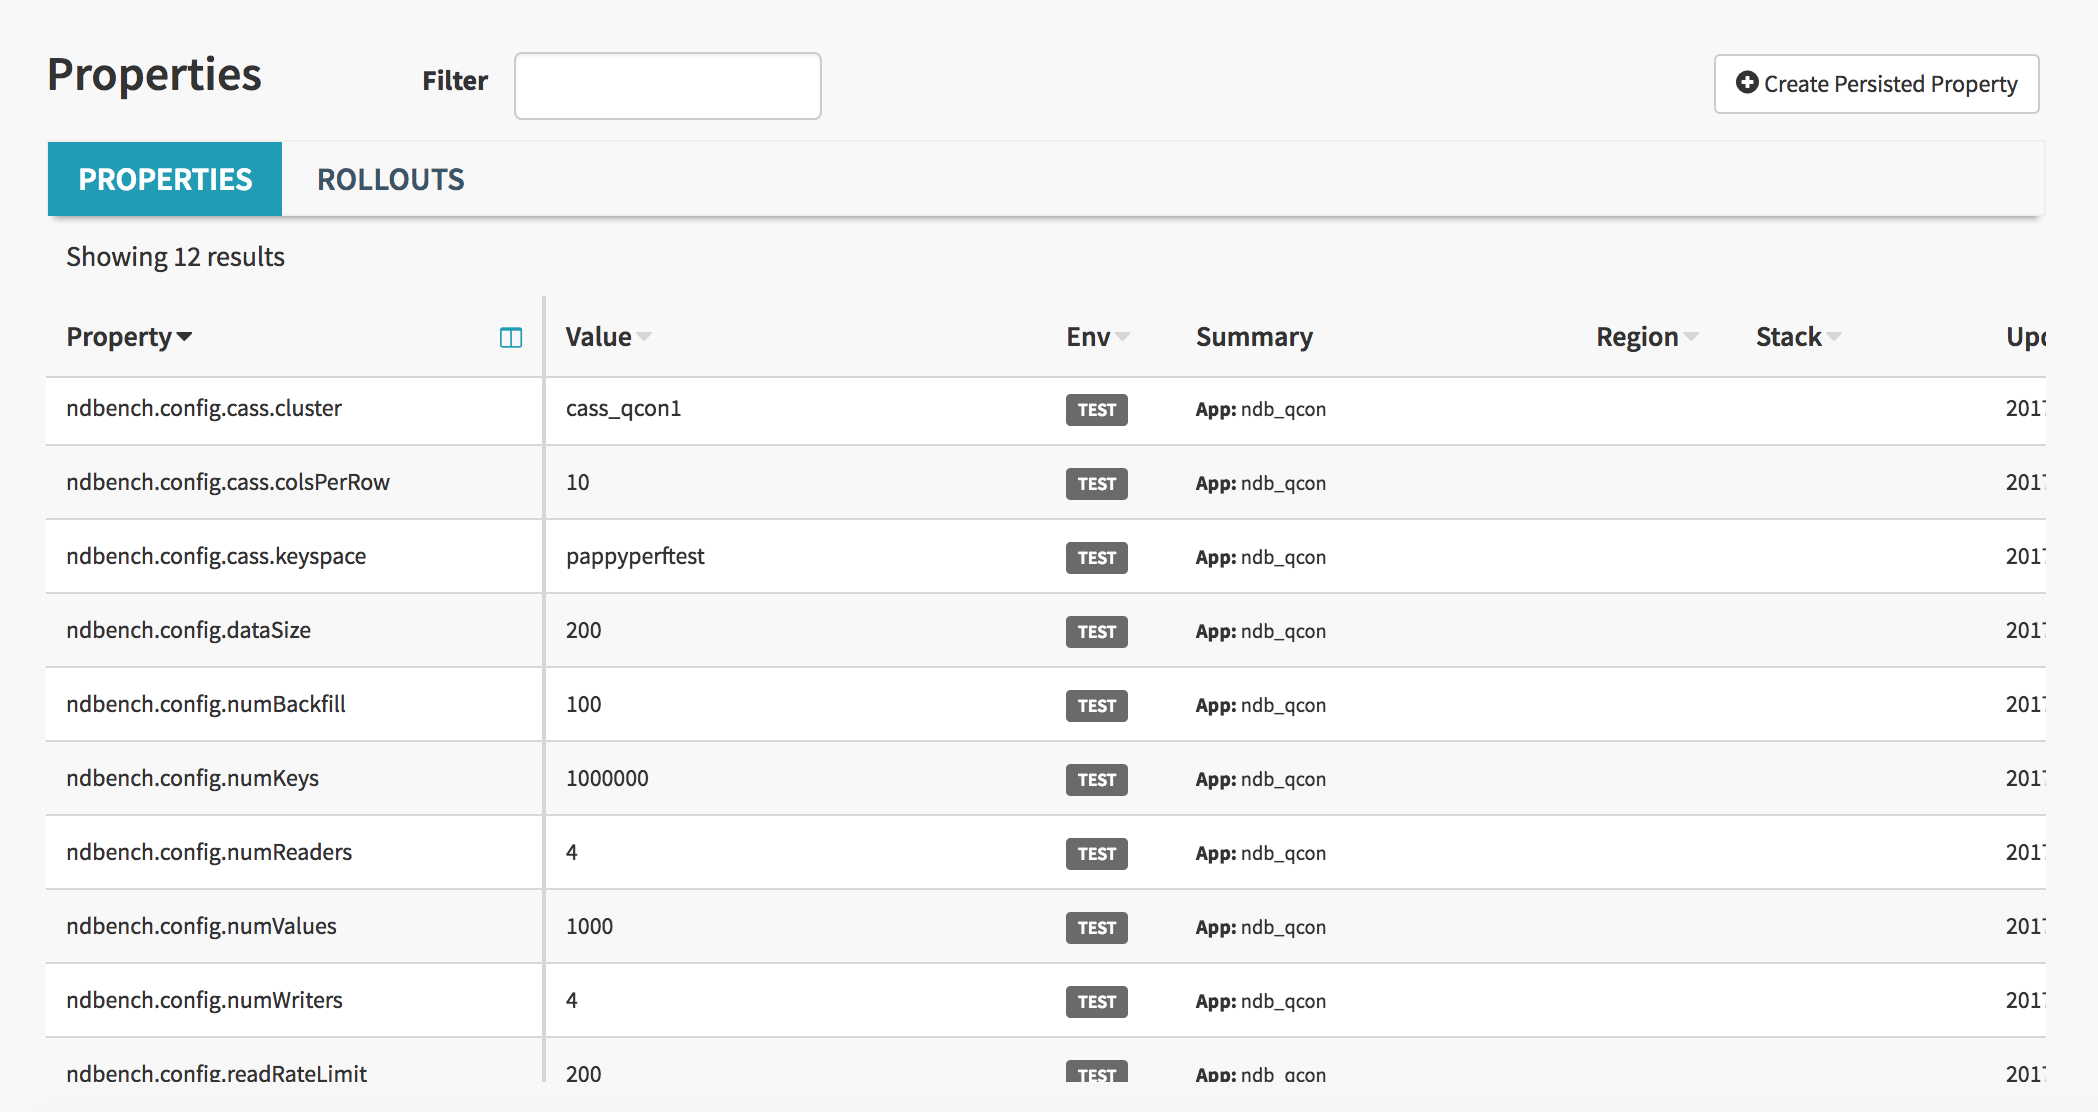The width and height of the screenshot is (2098, 1112).
Task: Click the numValues value 1000
Action: coord(589,926)
